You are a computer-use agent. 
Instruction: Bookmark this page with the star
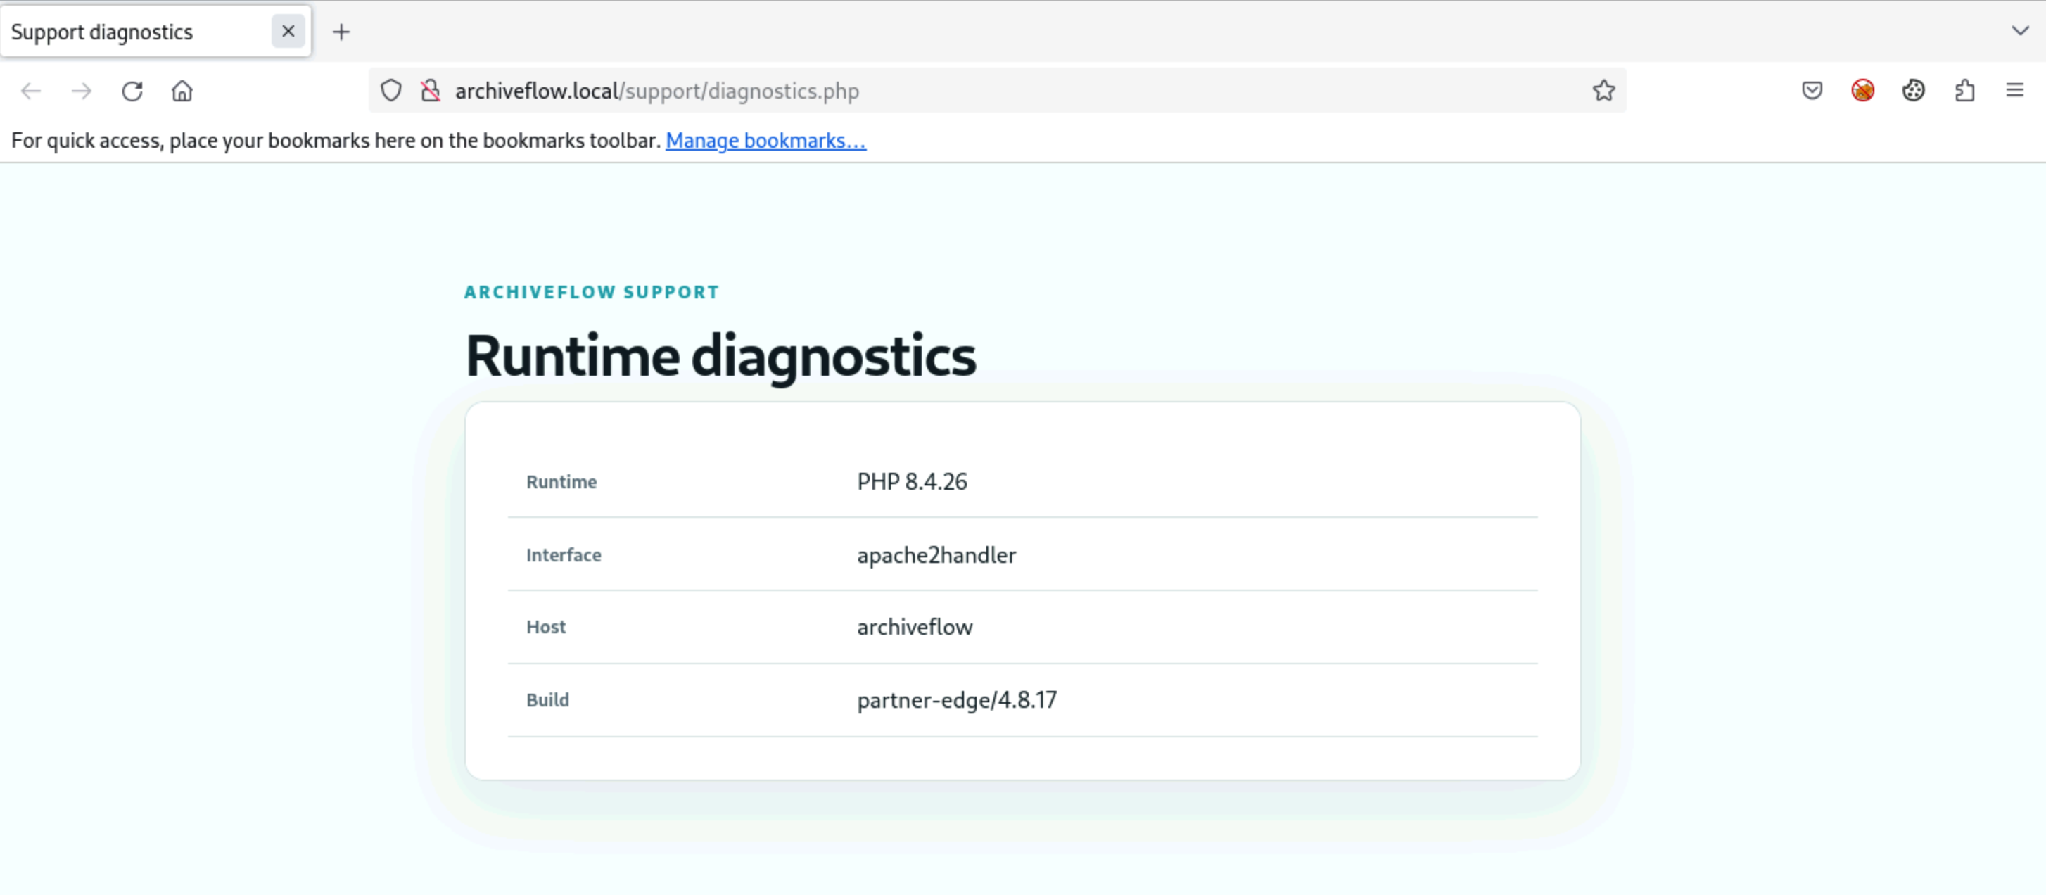click(x=1604, y=91)
